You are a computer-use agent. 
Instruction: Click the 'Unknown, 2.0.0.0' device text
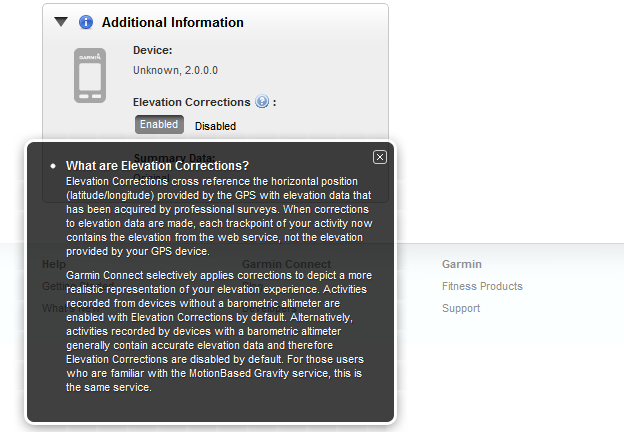point(176,70)
